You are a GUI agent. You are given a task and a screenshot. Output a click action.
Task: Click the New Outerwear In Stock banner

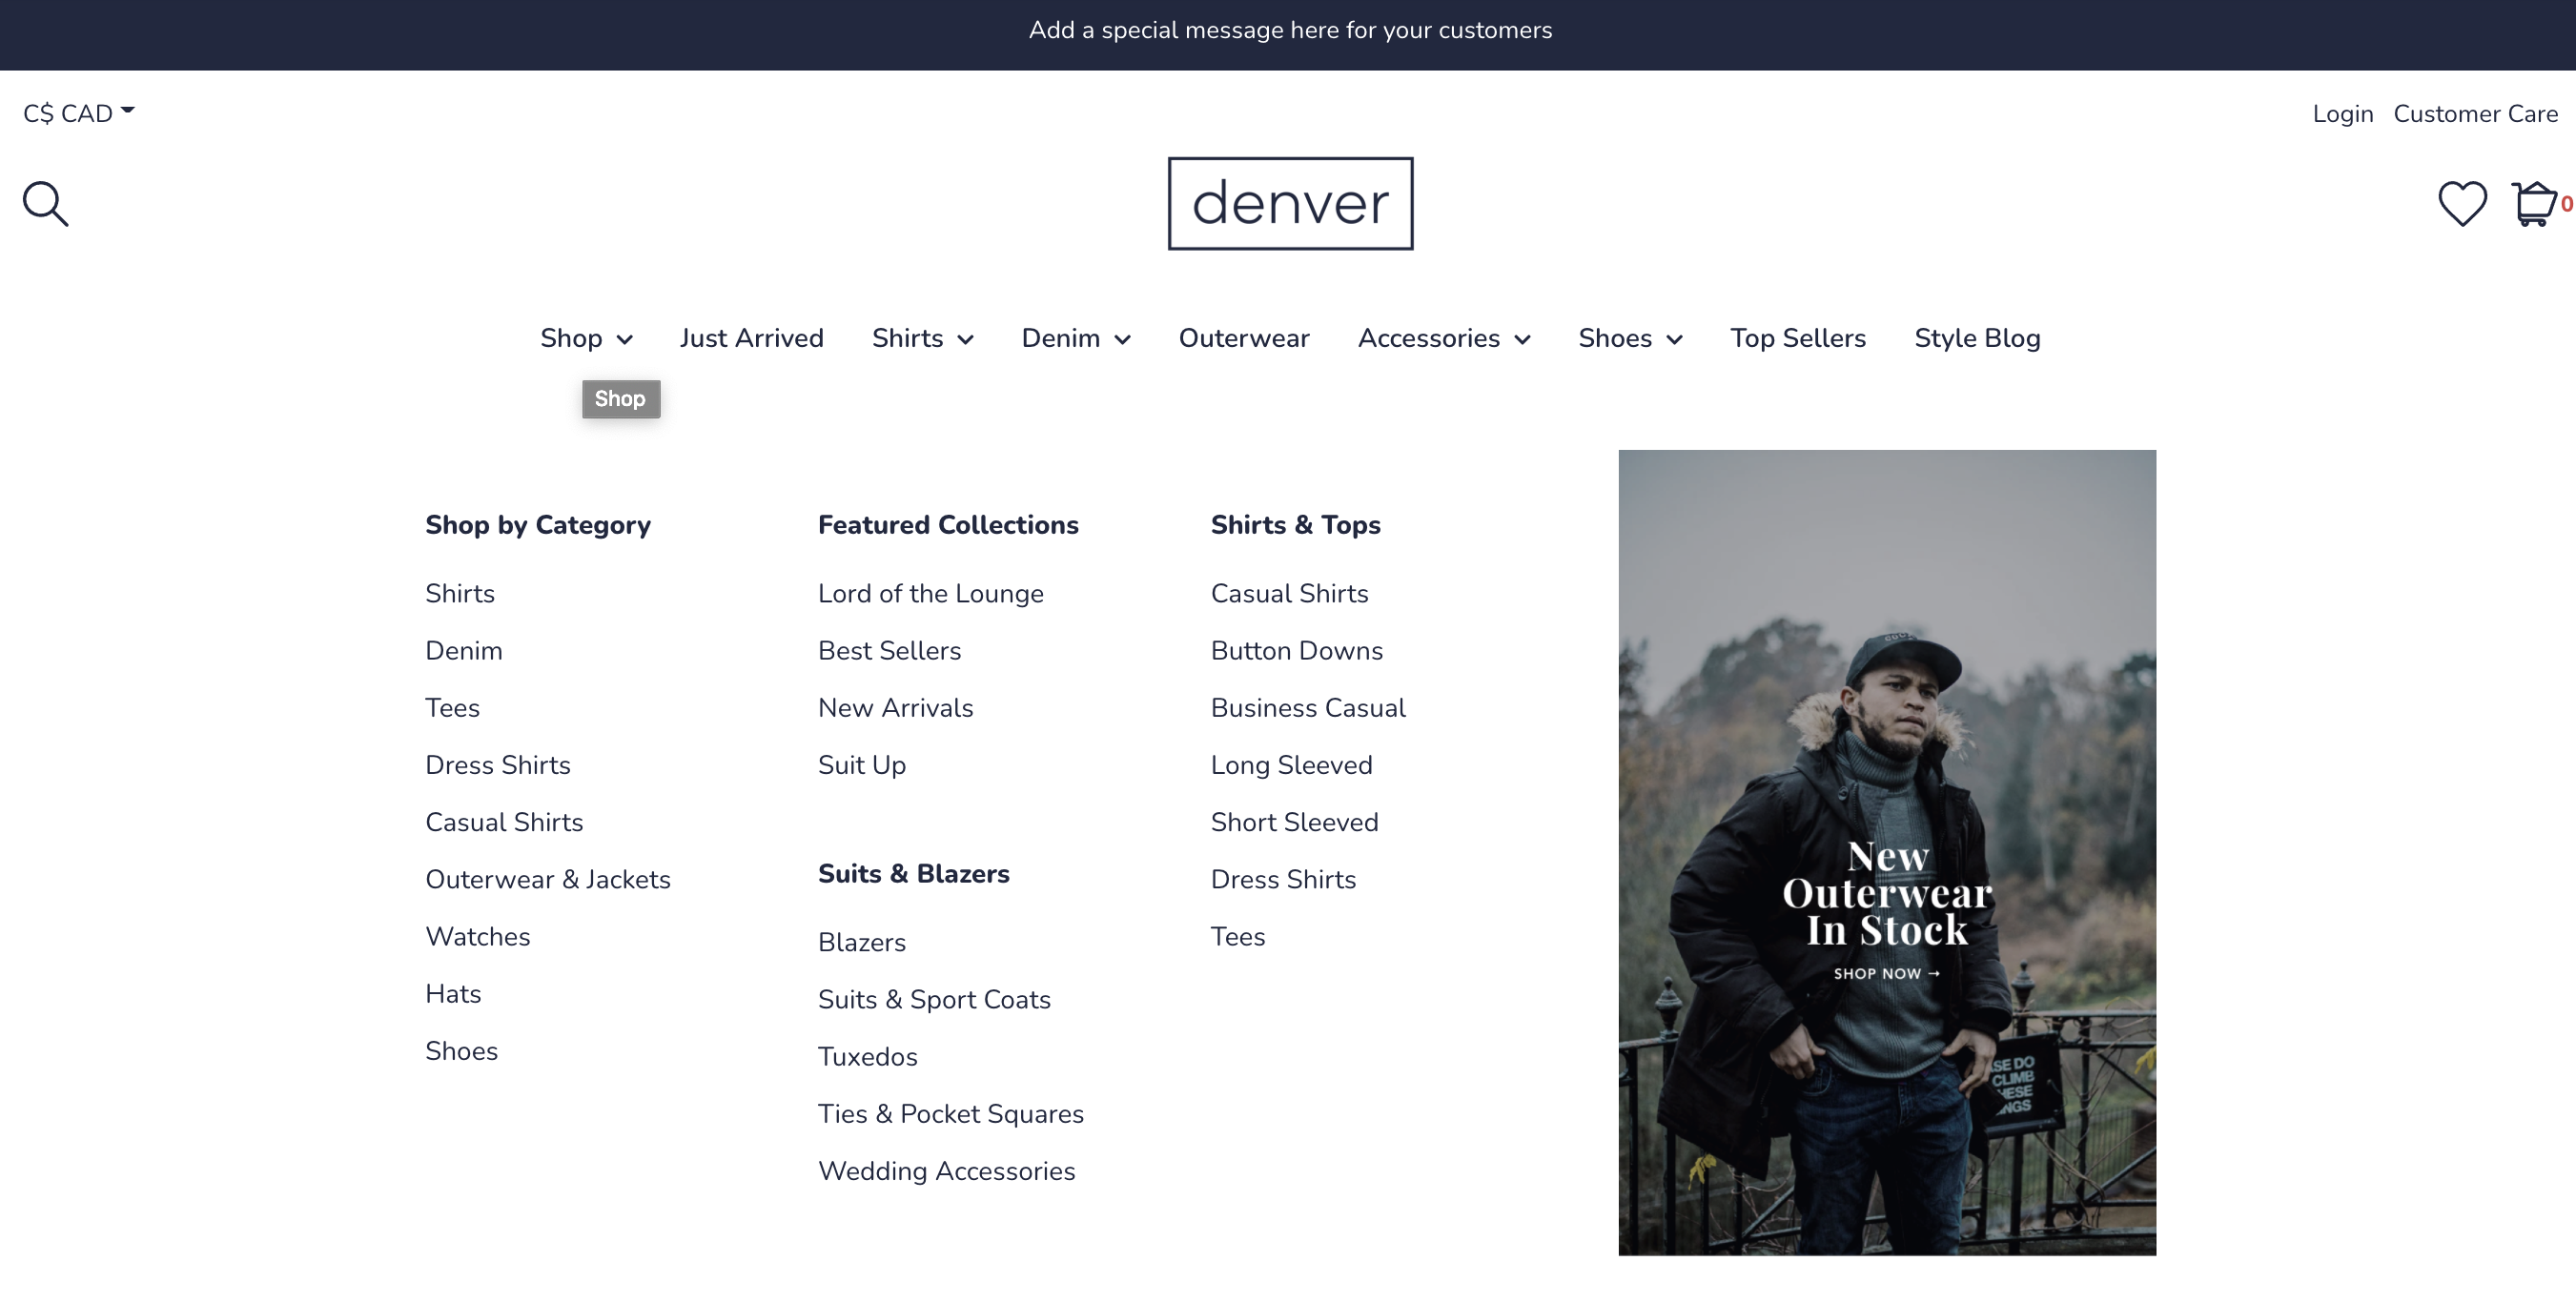(x=1886, y=852)
